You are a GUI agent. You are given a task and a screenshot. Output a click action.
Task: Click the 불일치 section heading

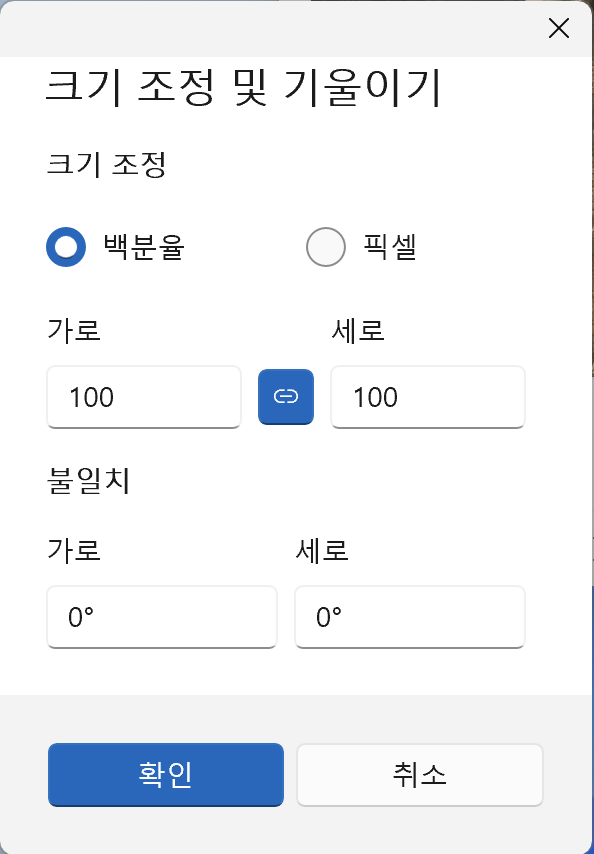coord(89,481)
